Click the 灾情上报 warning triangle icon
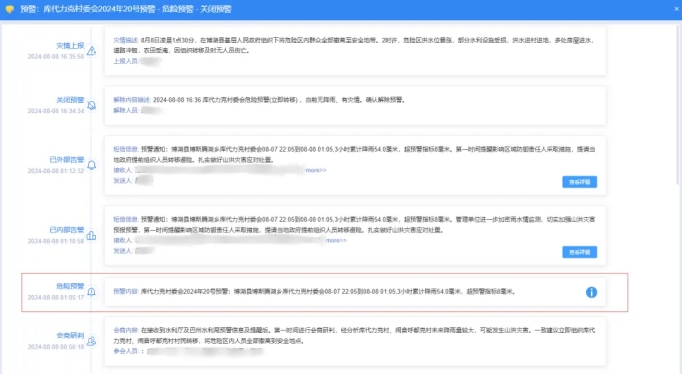The height and width of the screenshot is (374, 682). (91, 51)
